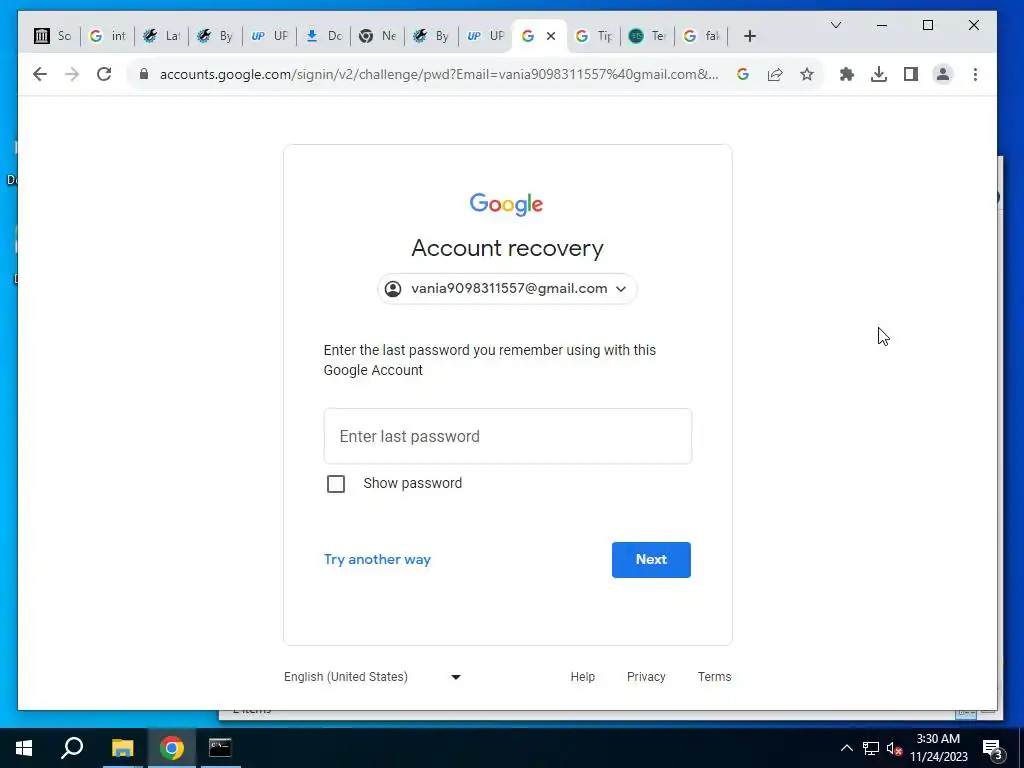The width and height of the screenshot is (1024, 768).
Task: Go back to previous page
Action: pos(40,74)
